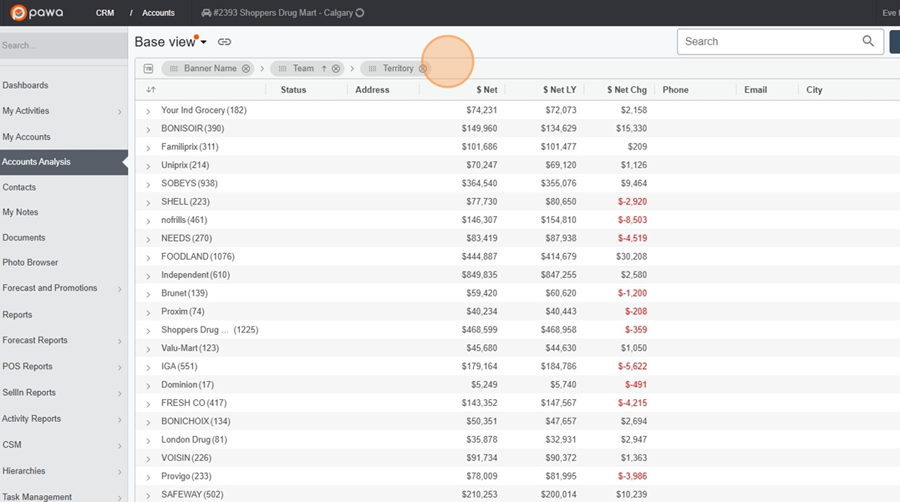
Task: Click the sidebar Search field
Action: point(64,45)
